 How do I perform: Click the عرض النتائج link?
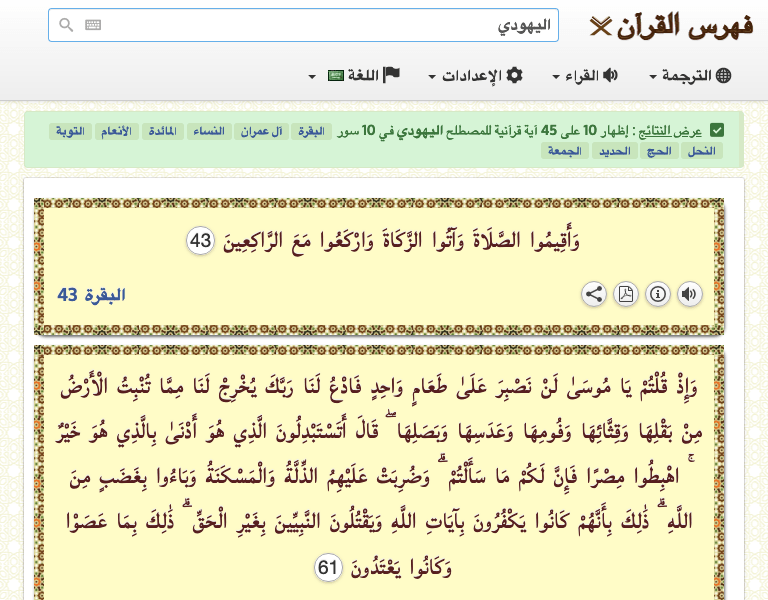(670, 131)
